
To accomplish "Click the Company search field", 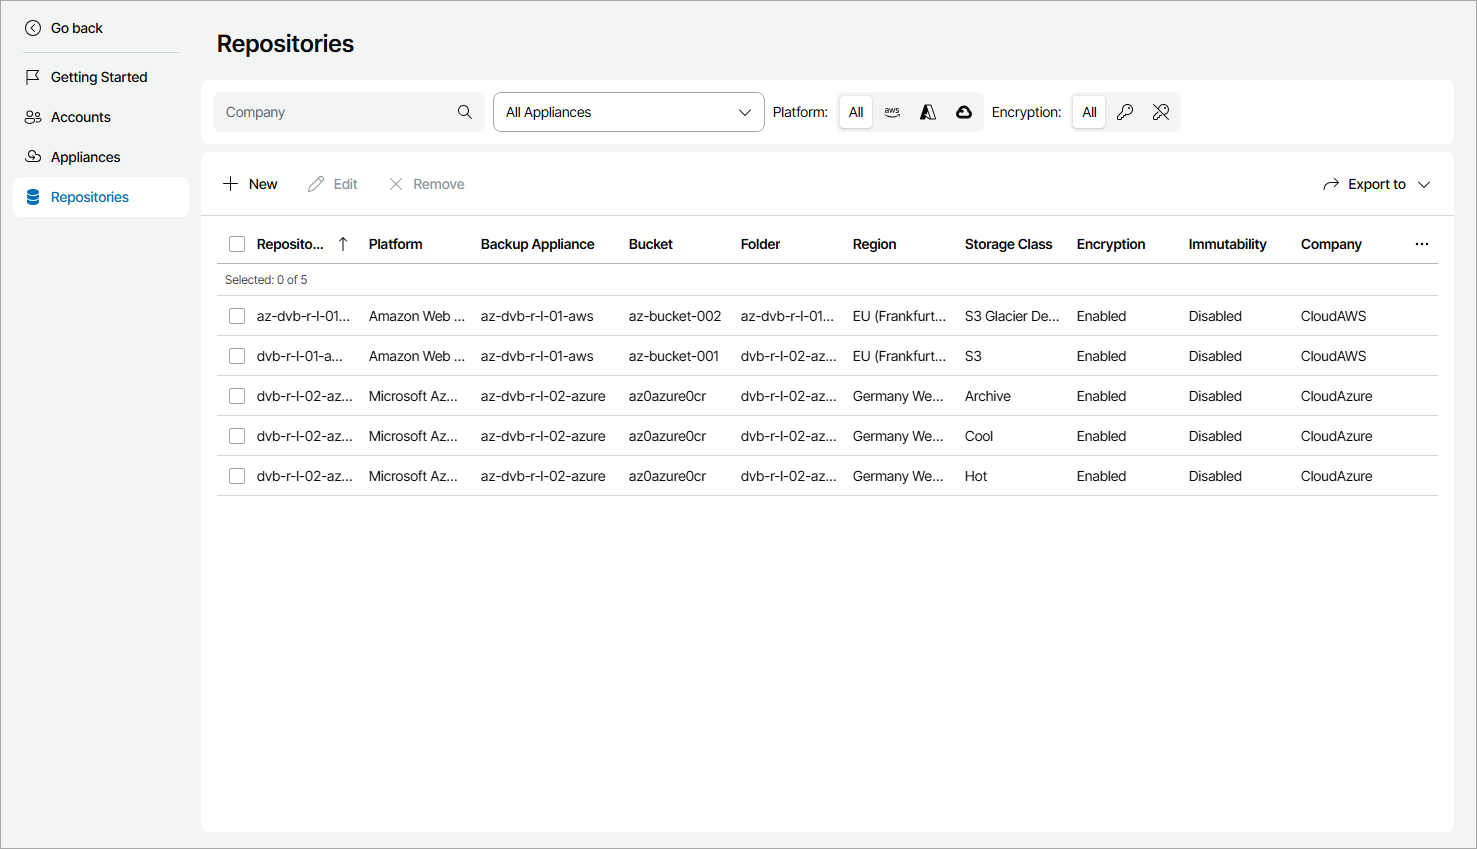I will (x=335, y=112).
